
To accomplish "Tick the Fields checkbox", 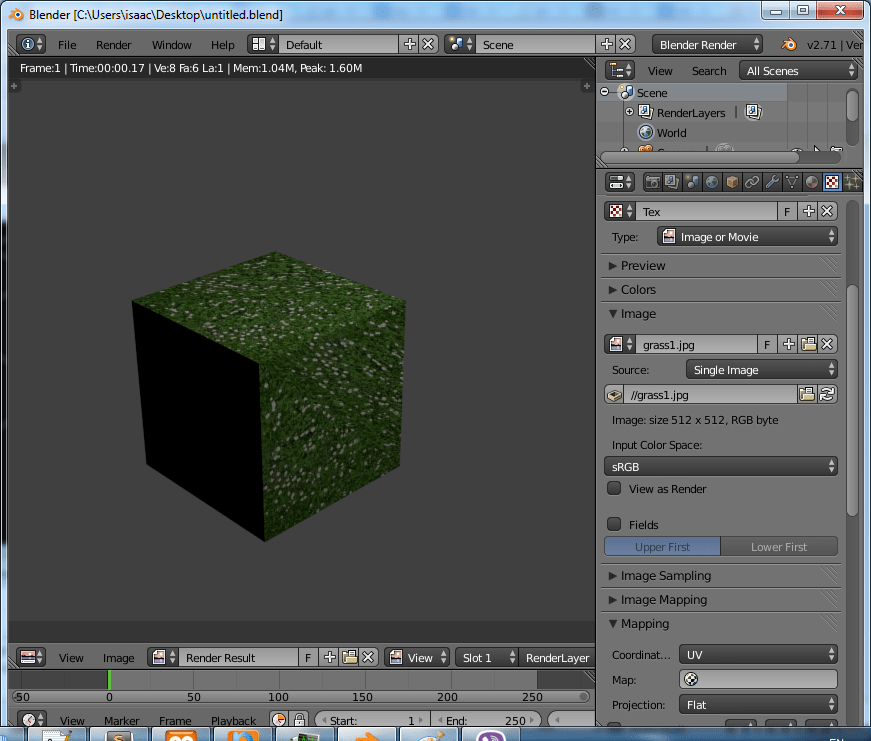I will click(614, 524).
